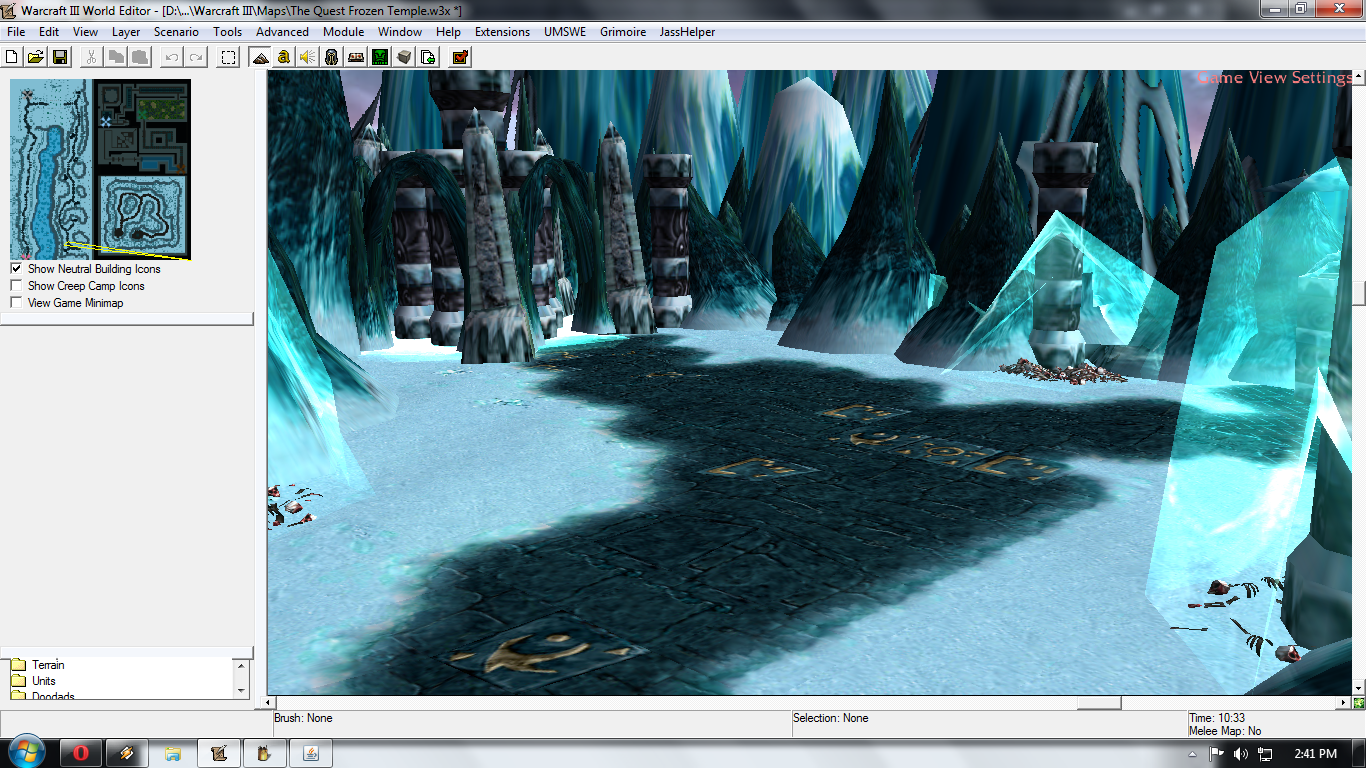Click the Open map folder icon

click(36, 57)
